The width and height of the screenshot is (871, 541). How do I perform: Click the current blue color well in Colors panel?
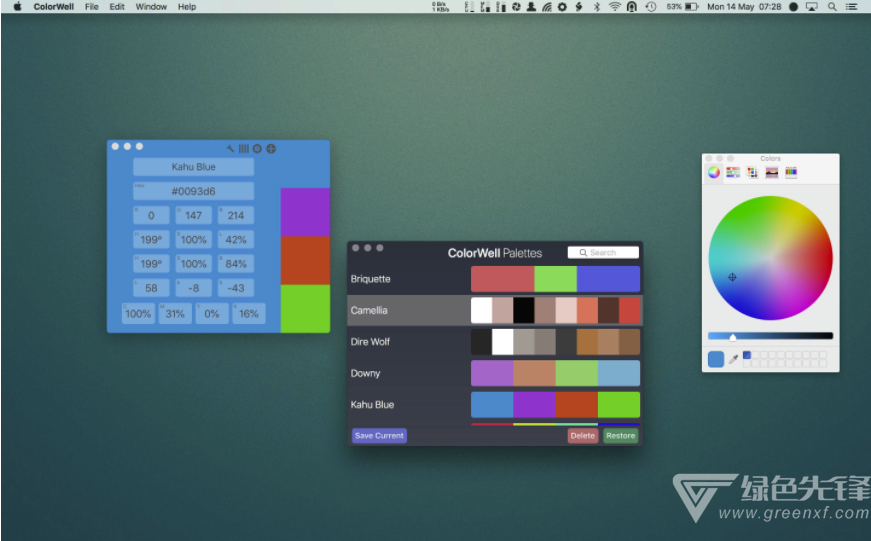pyautogui.click(x=716, y=359)
